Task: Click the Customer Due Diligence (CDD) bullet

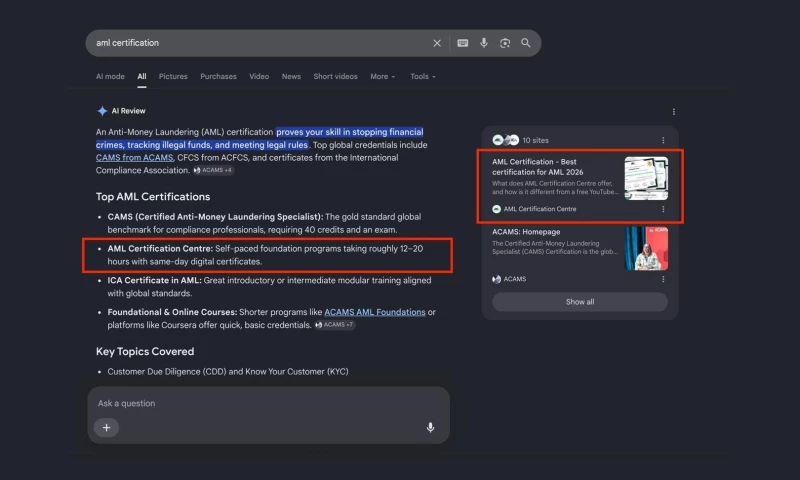Action: [x=228, y=372]
